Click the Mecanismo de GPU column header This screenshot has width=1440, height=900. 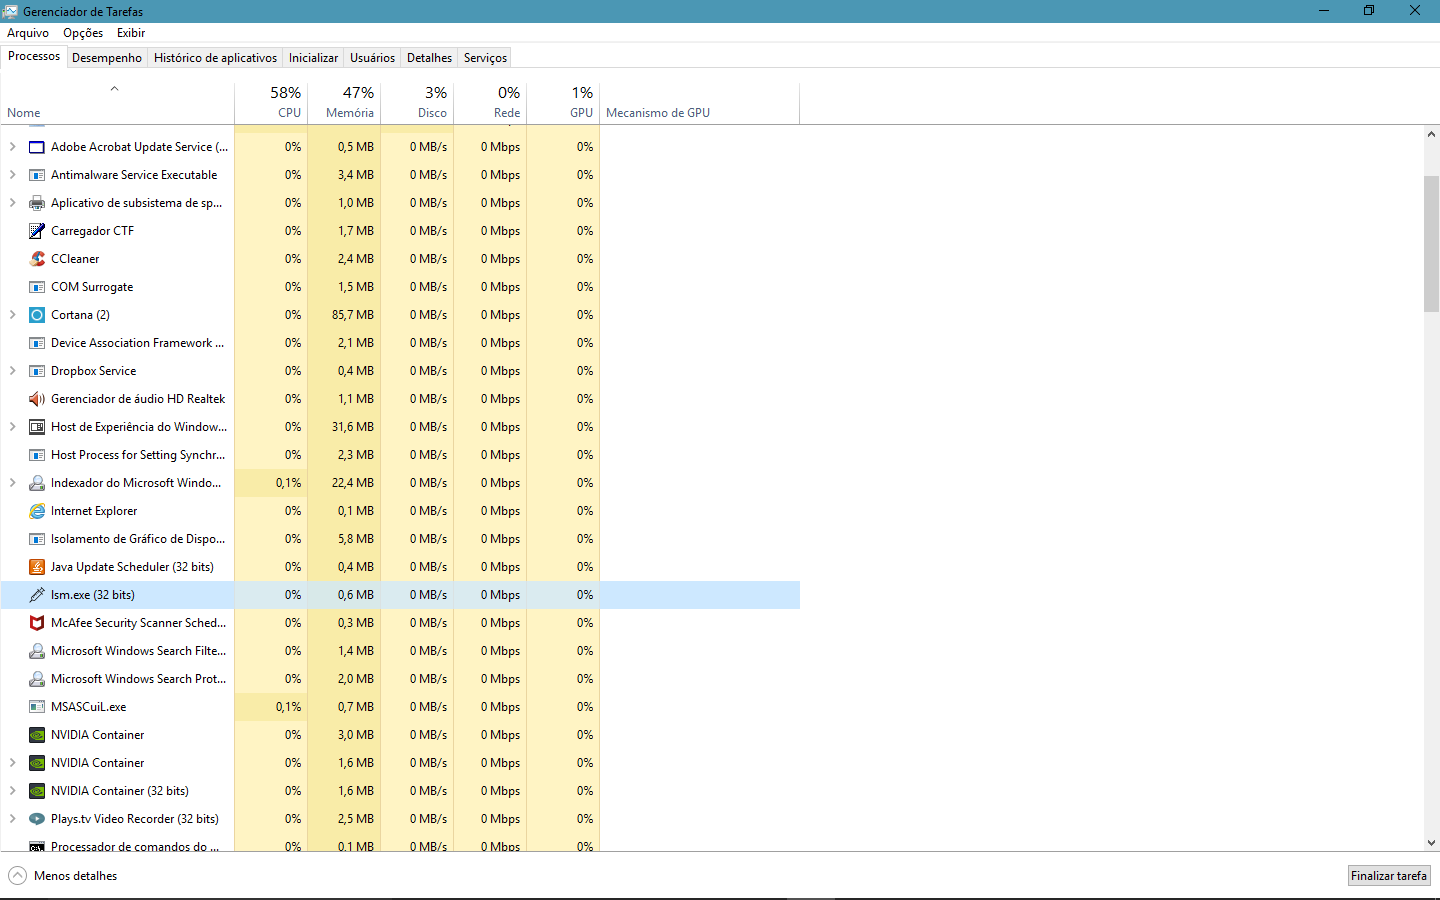point(699,103)
